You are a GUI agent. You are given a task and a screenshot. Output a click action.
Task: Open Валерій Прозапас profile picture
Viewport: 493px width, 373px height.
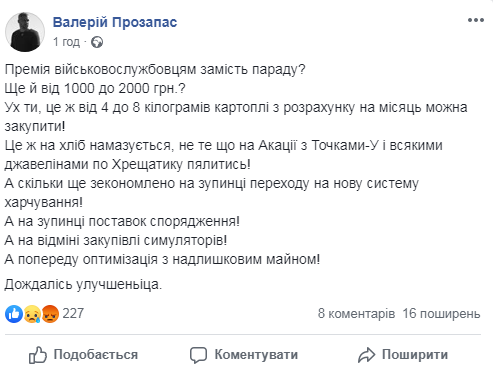click(x=25, y=32)
